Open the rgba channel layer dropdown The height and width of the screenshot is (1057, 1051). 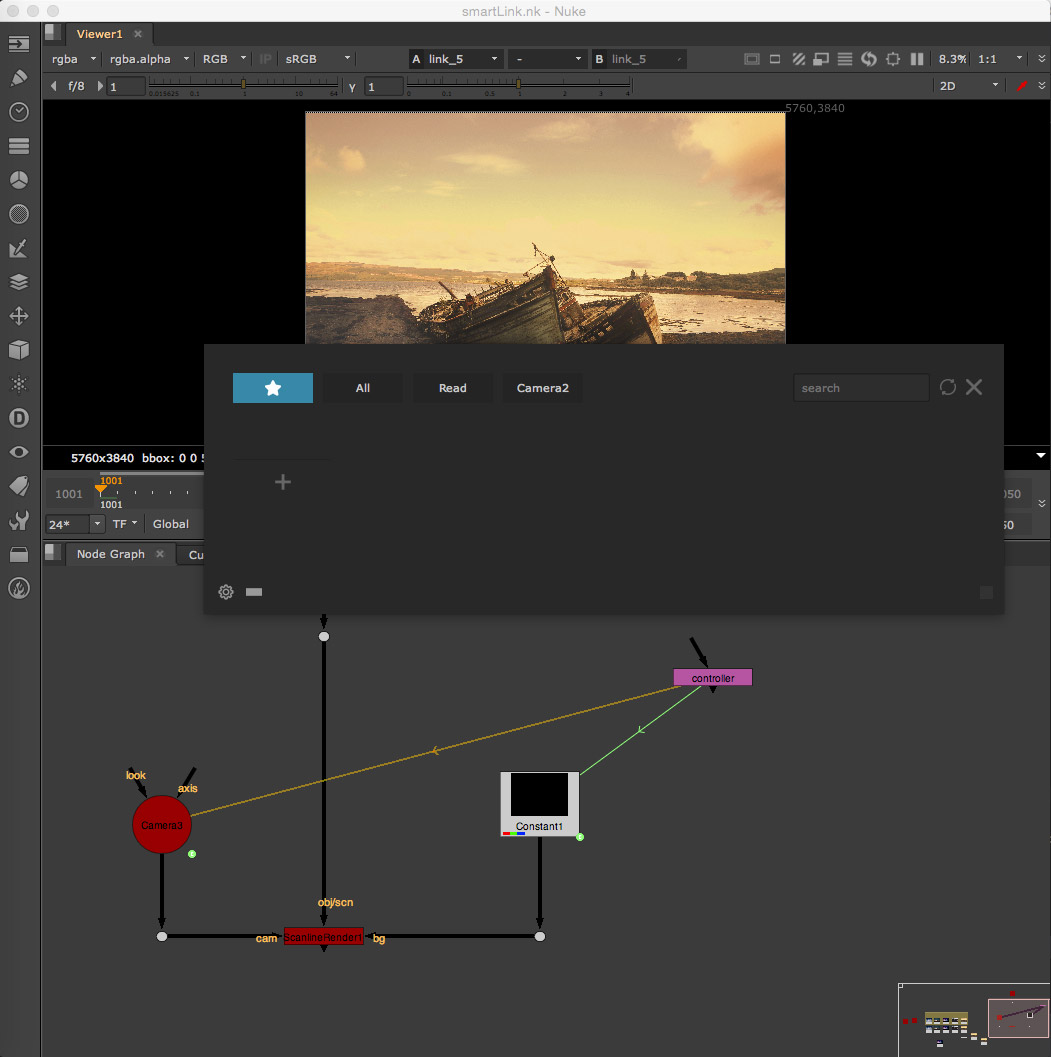pos(73,59)
